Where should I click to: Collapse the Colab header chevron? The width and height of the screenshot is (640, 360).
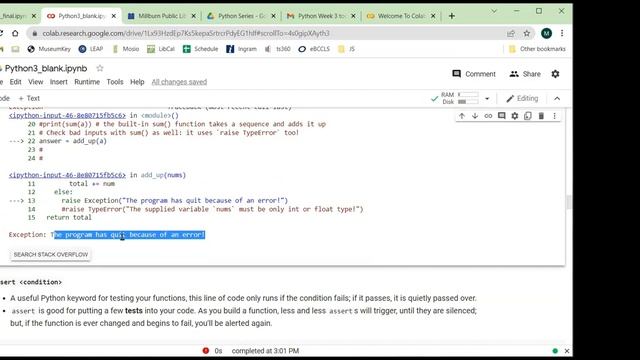557,98
